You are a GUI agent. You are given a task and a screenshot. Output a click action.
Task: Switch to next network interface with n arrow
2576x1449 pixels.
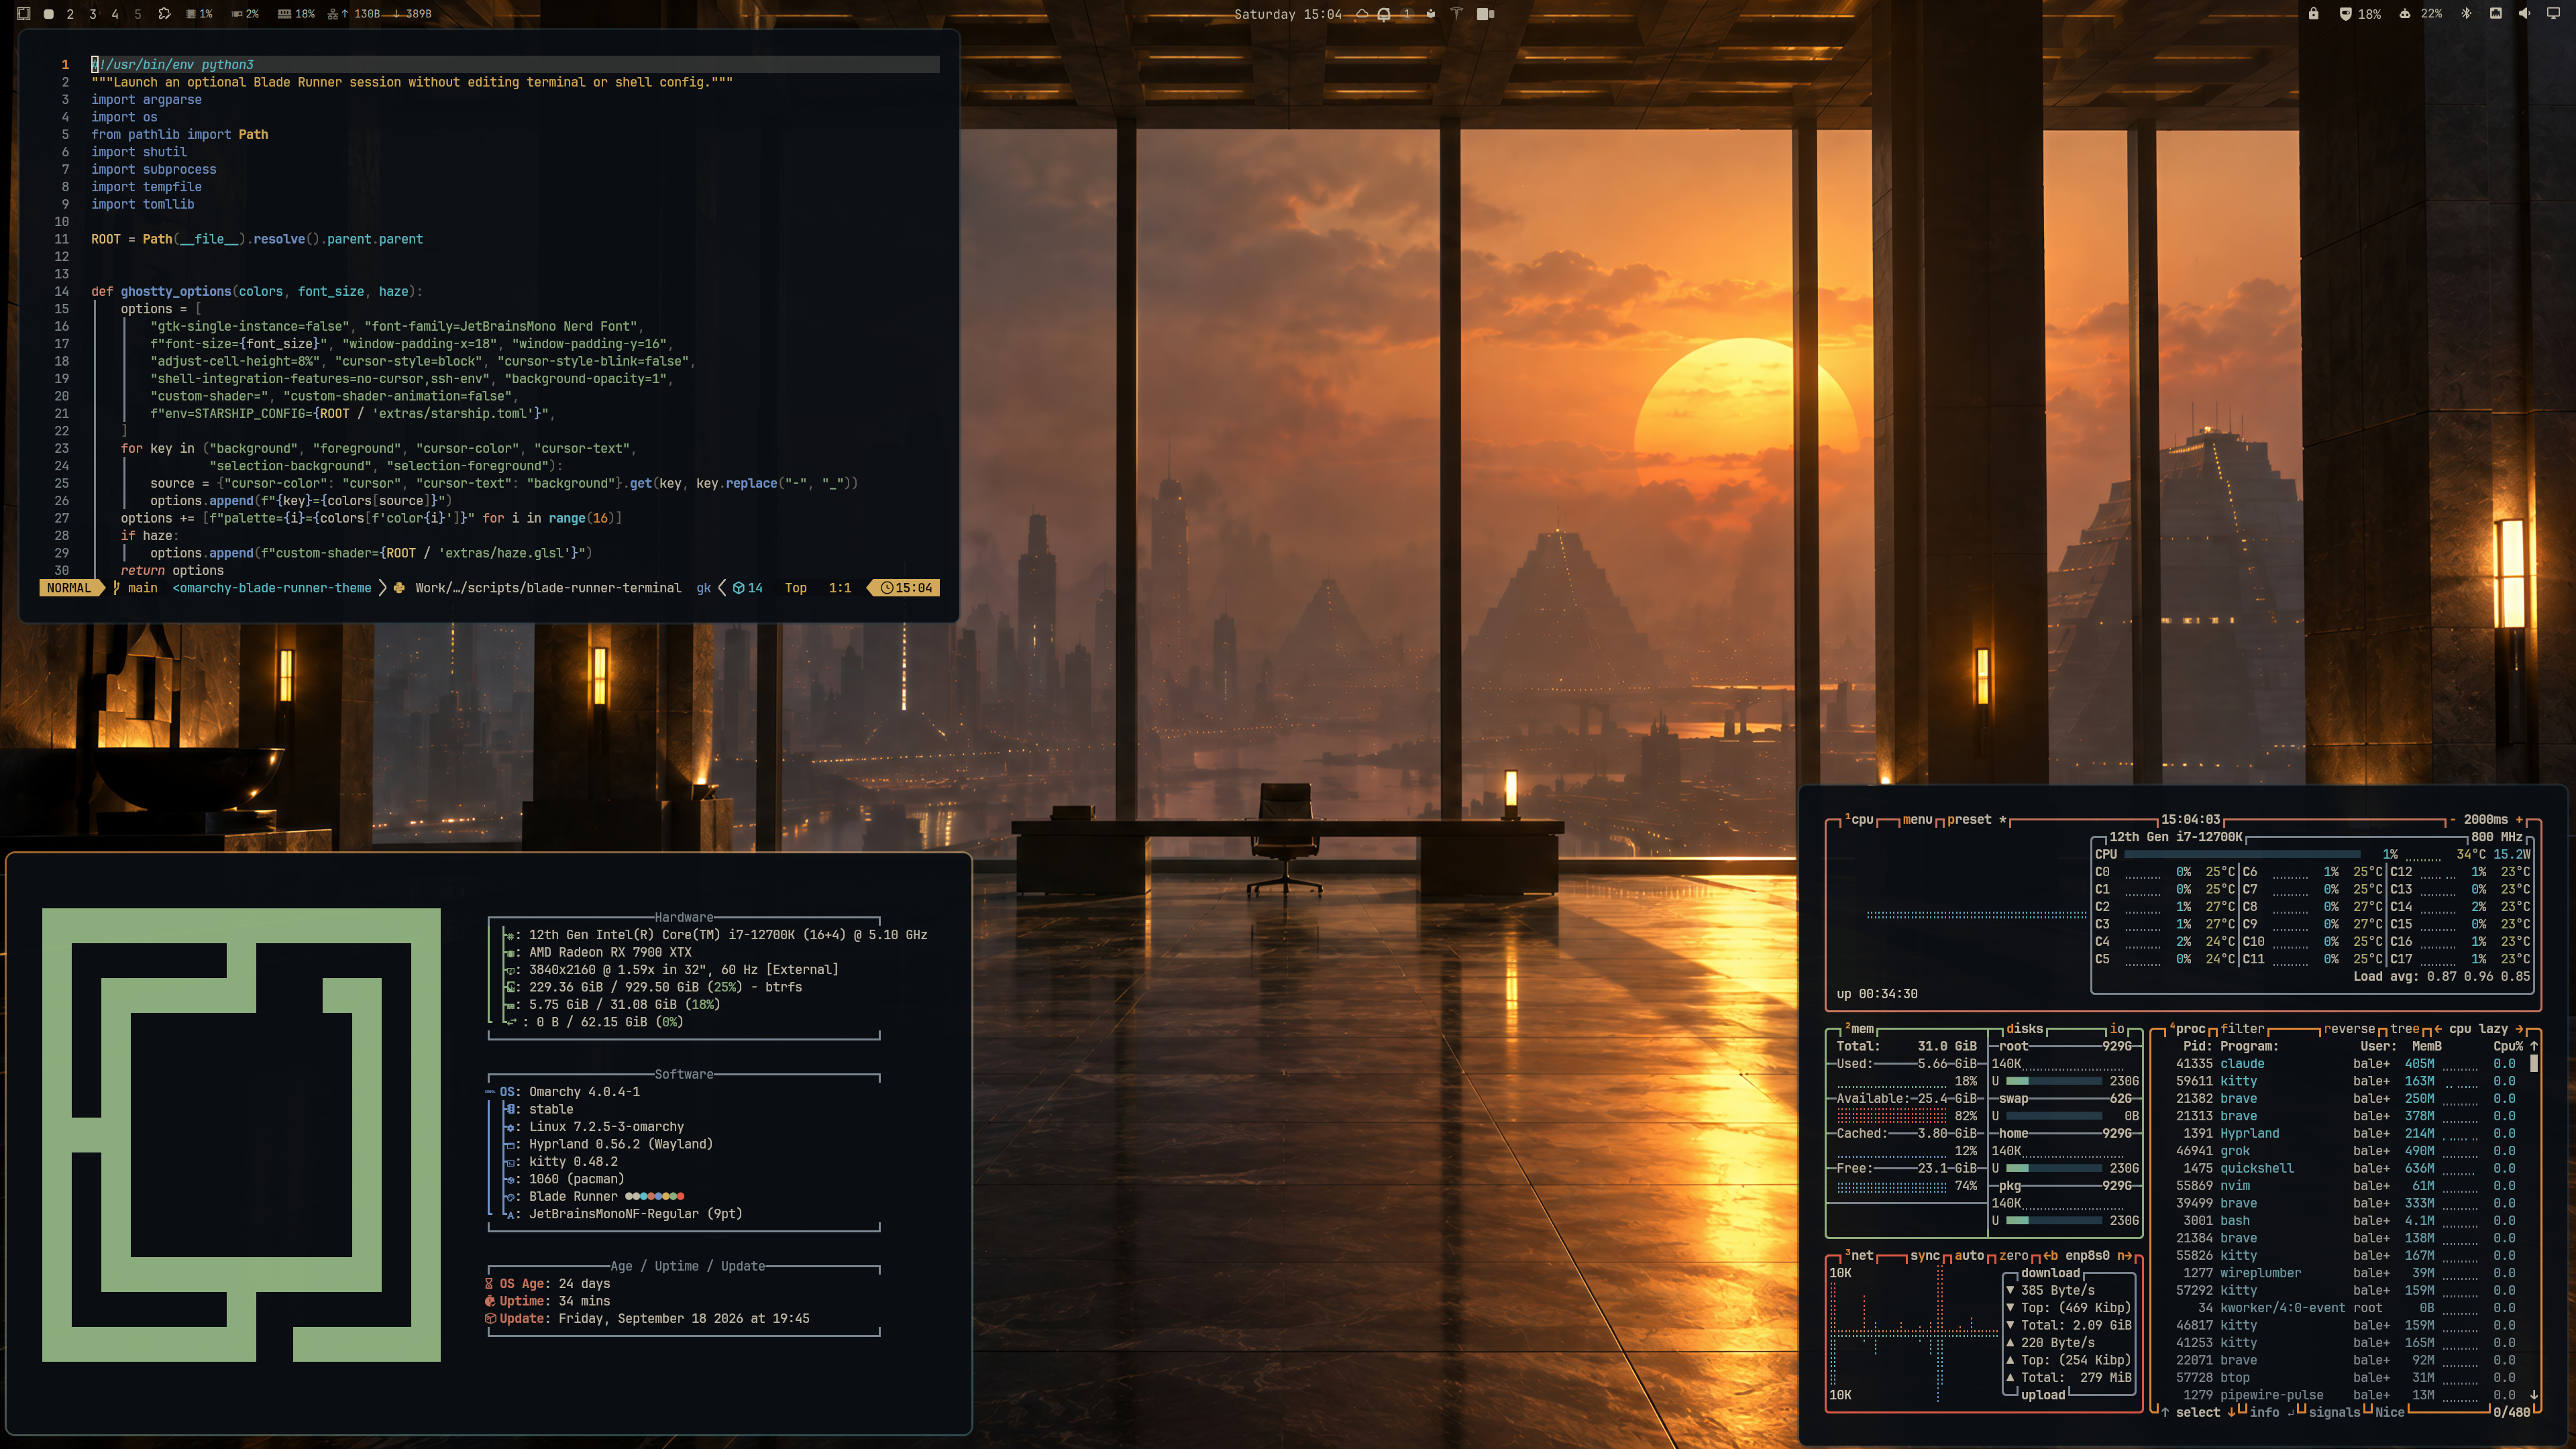(x=2124, y=1256)
